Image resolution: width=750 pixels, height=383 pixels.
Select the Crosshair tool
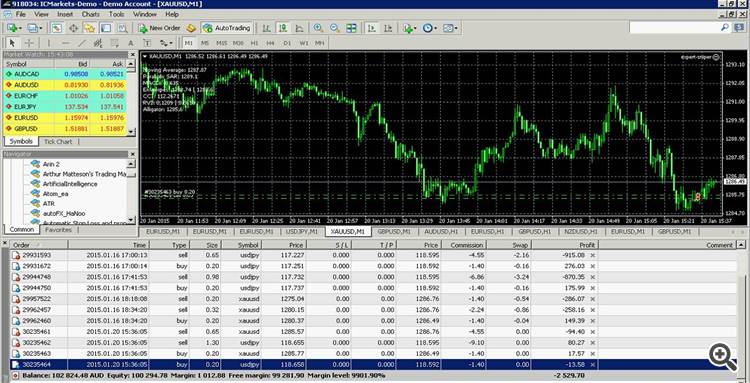point(29,43)
